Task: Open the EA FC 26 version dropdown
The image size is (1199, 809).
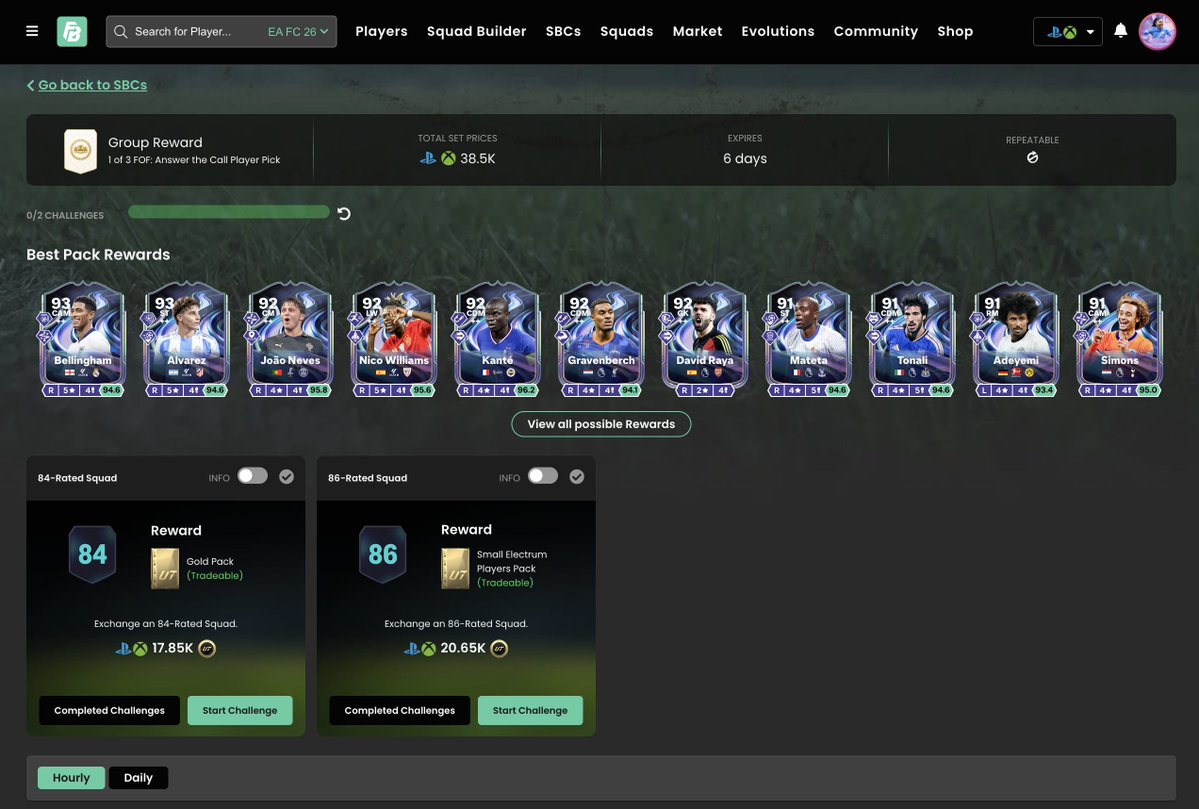Action: point(294,29)
